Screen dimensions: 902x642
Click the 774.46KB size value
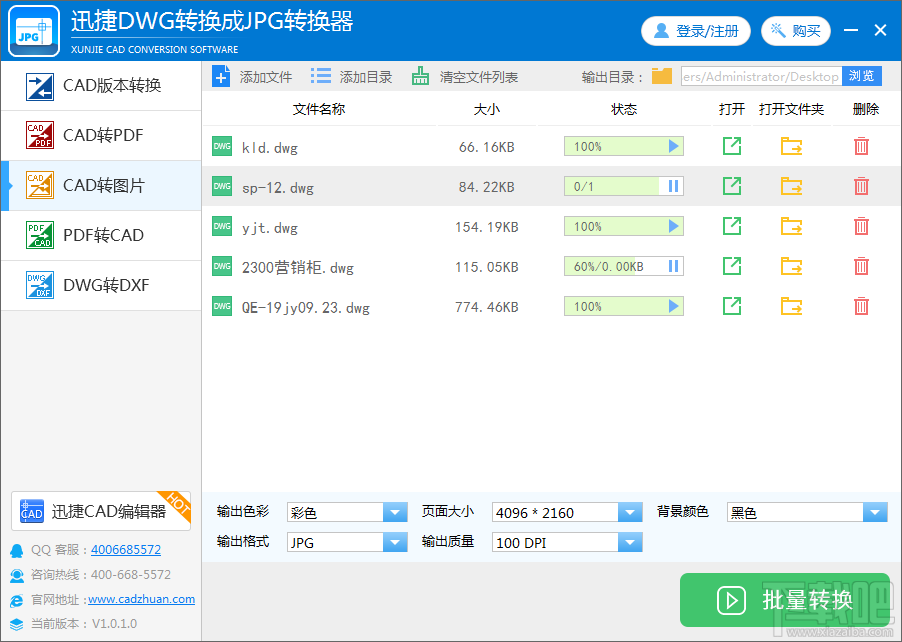pos(487,307)
